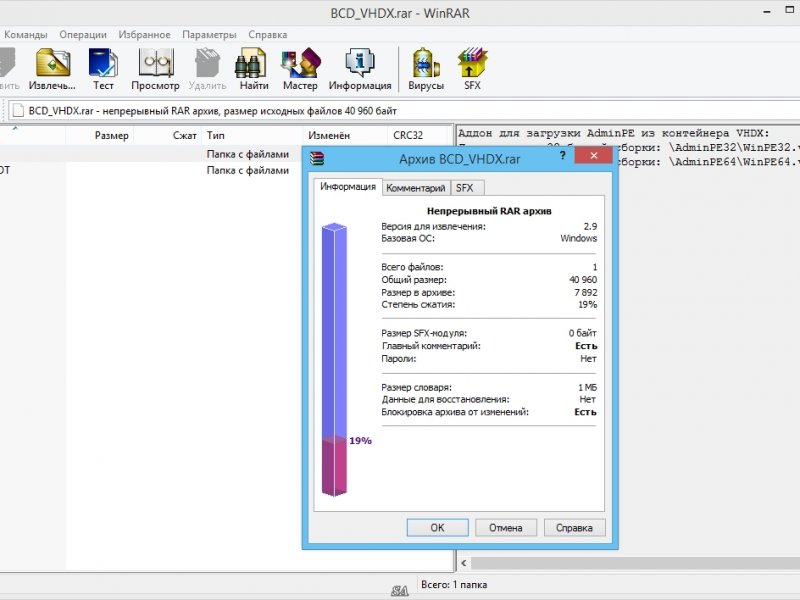
Task: Click the 'Базовая ОС' value Windows
Action: click(x=579, y=238)
